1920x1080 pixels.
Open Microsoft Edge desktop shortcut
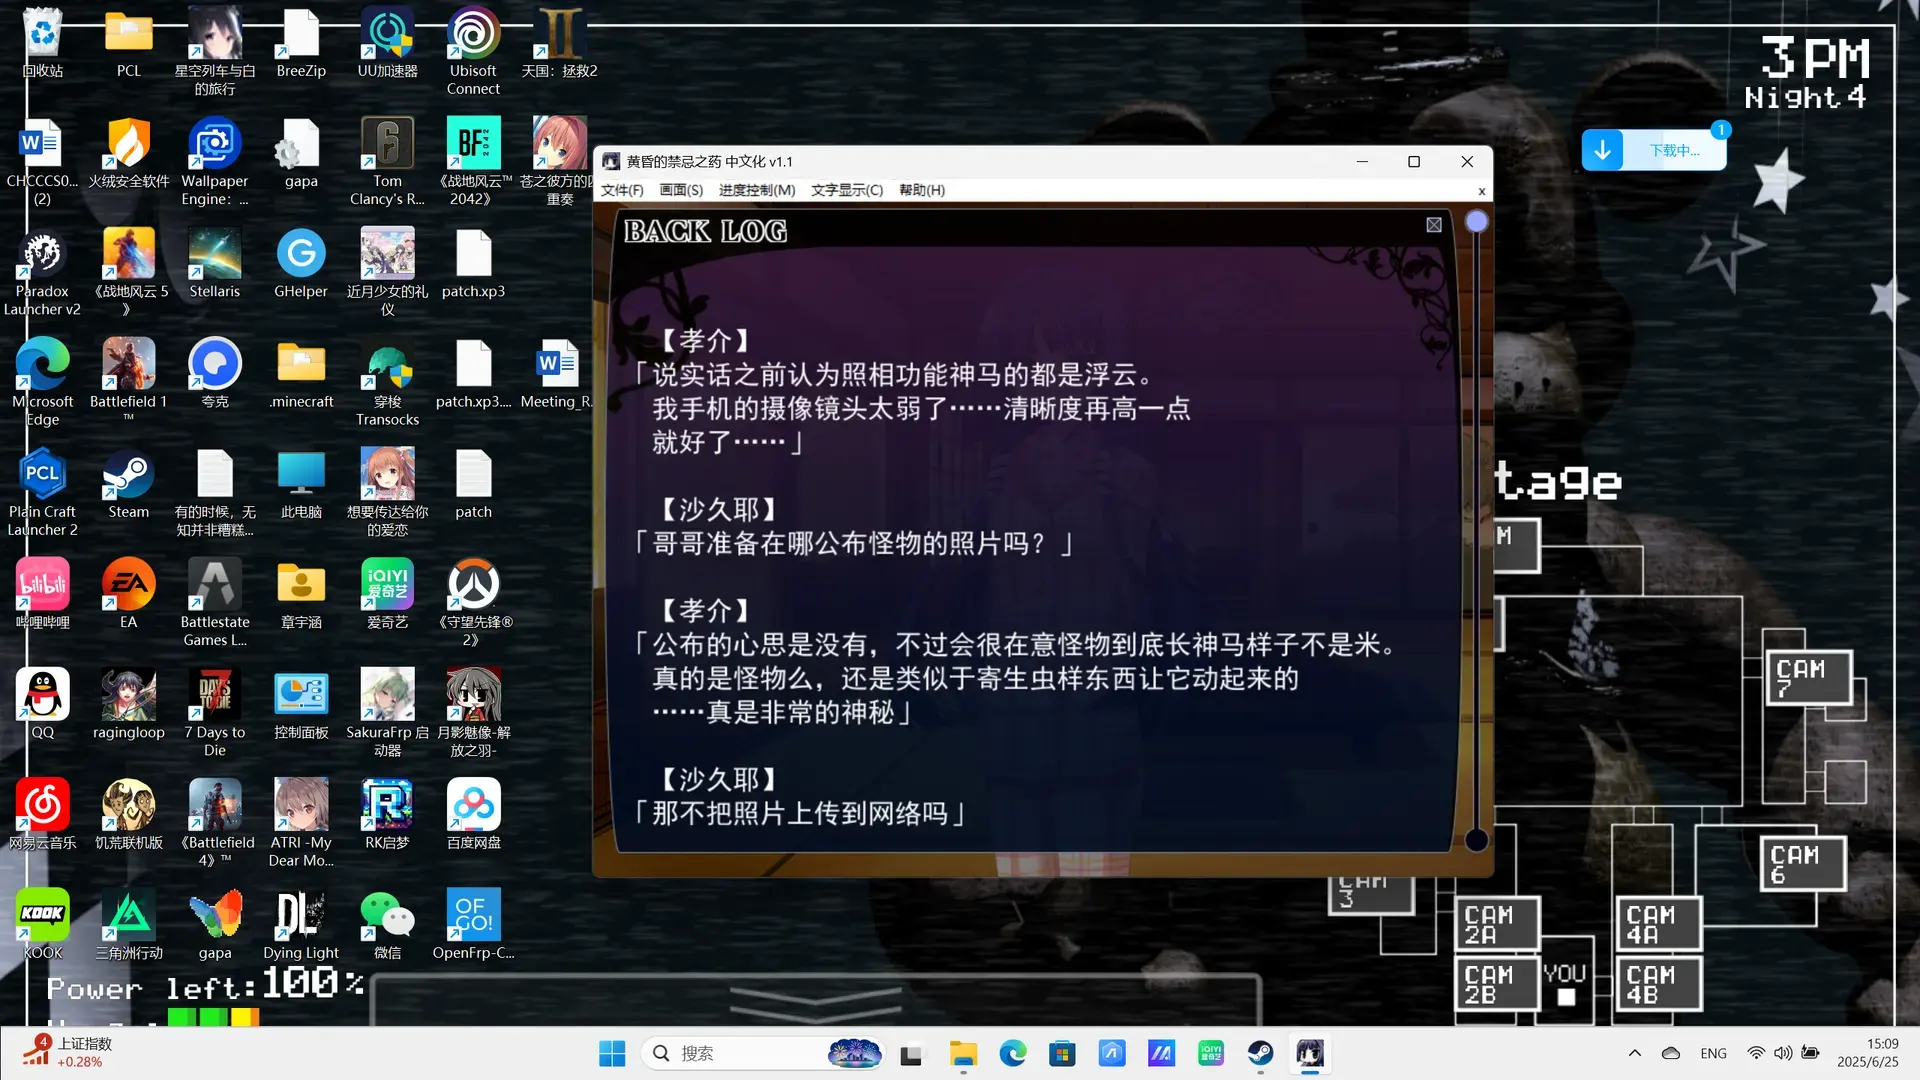click(42, 381)
